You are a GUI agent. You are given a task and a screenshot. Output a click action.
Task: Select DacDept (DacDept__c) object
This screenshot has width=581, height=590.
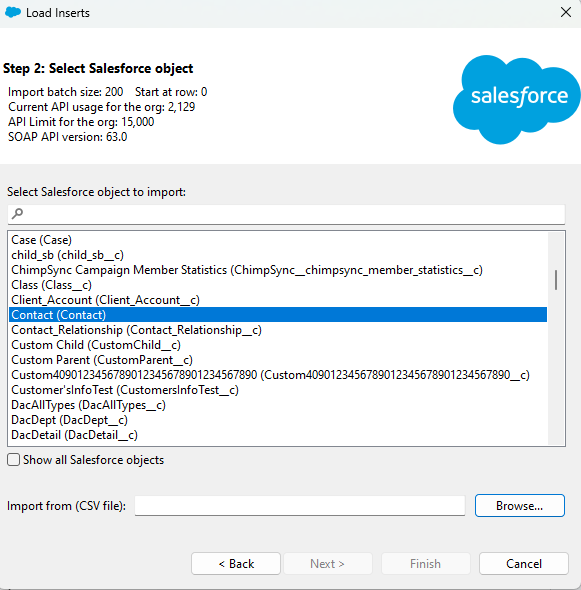[x=278, y=420]
